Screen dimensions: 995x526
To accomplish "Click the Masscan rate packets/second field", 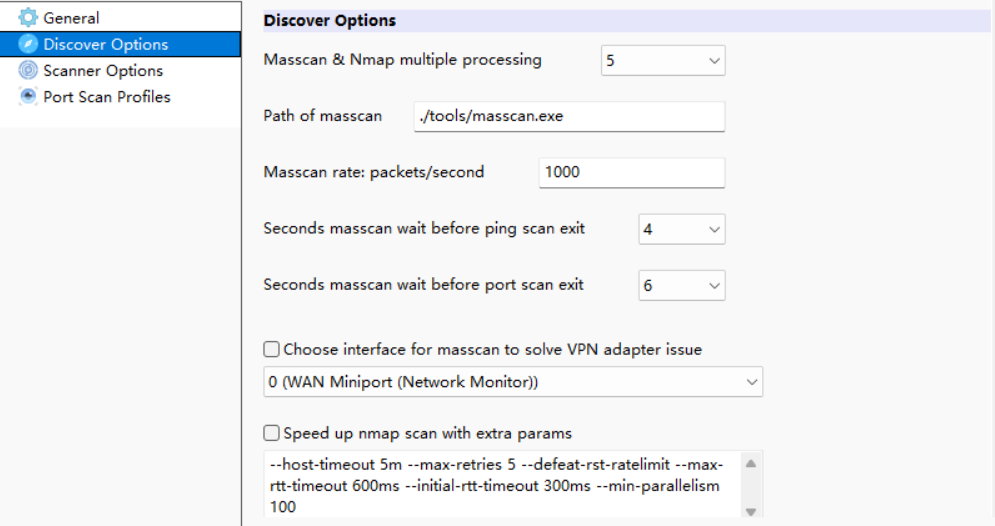I will pos(631,173).
